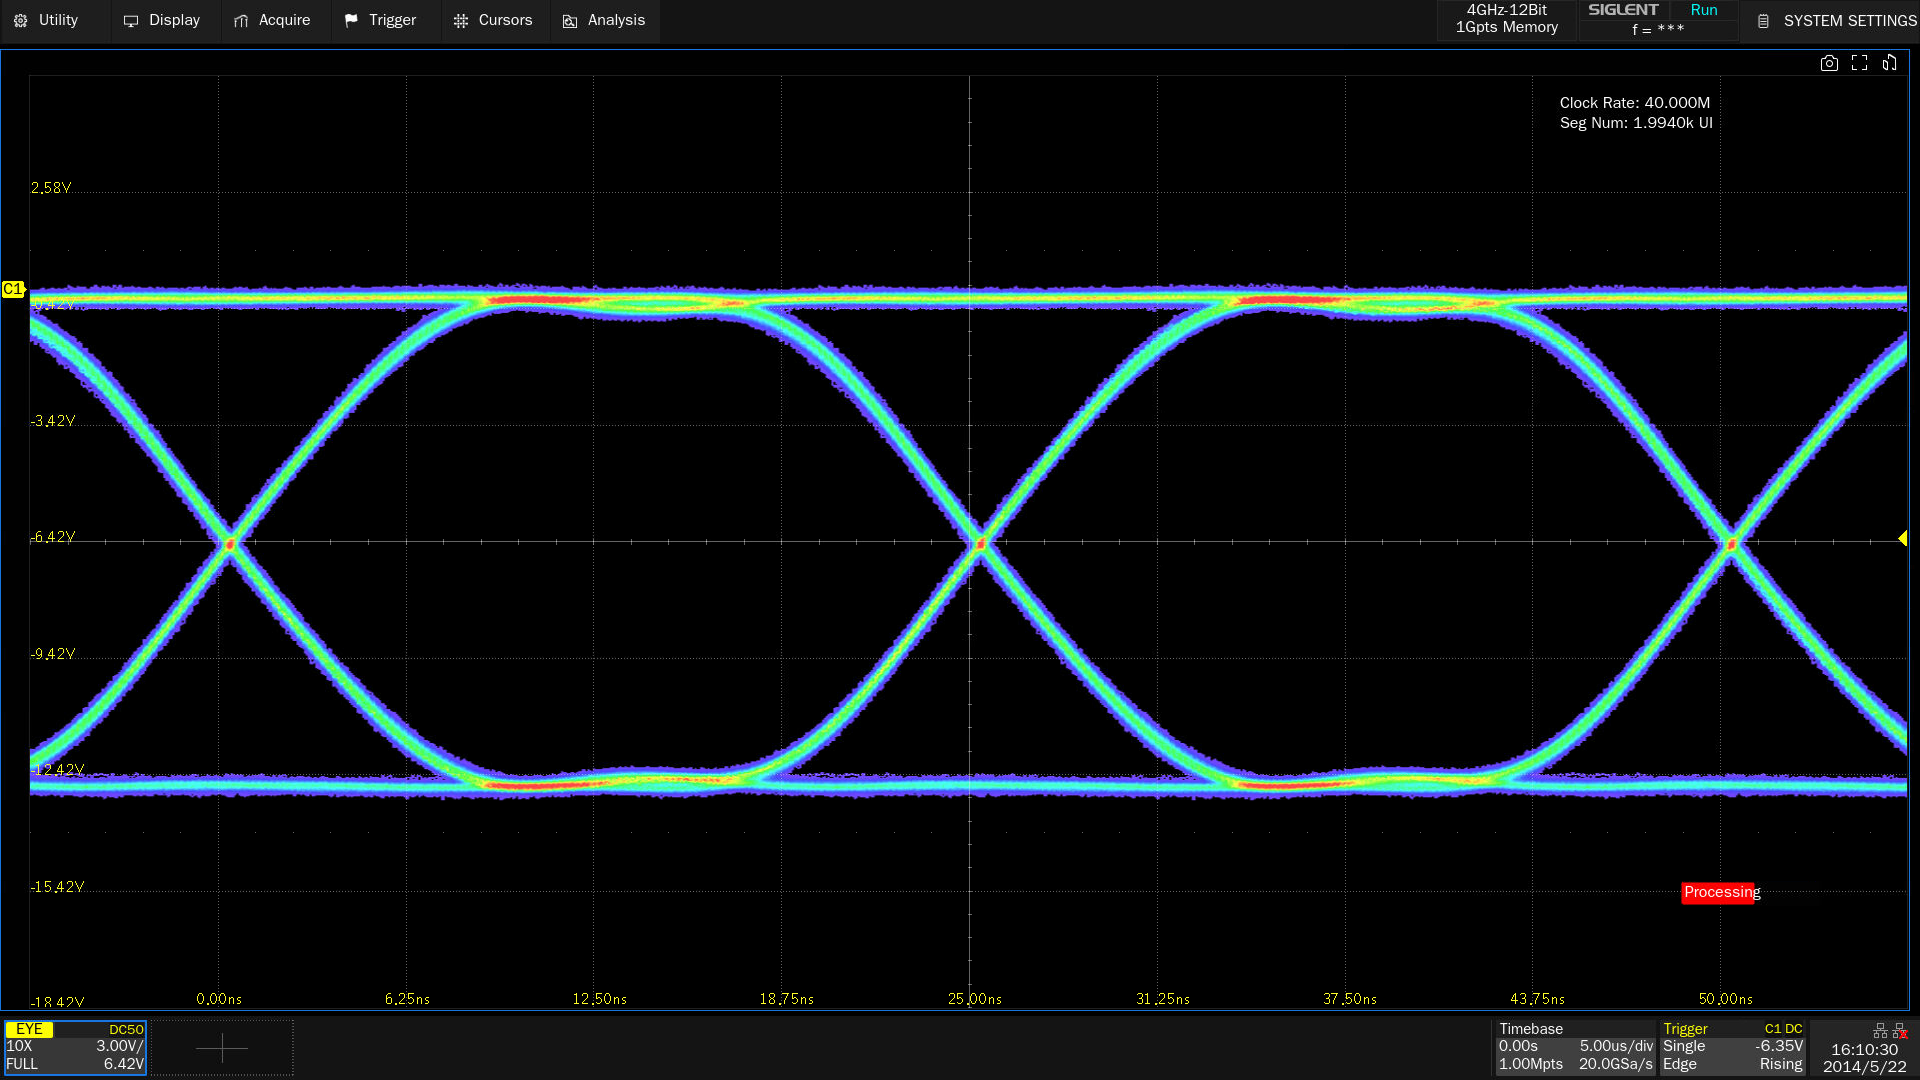Toggle Run/Stop acquisition state
The width and height of the screenshot is (1920, 1080).
pyautogui.click(x=1703, y=10)
